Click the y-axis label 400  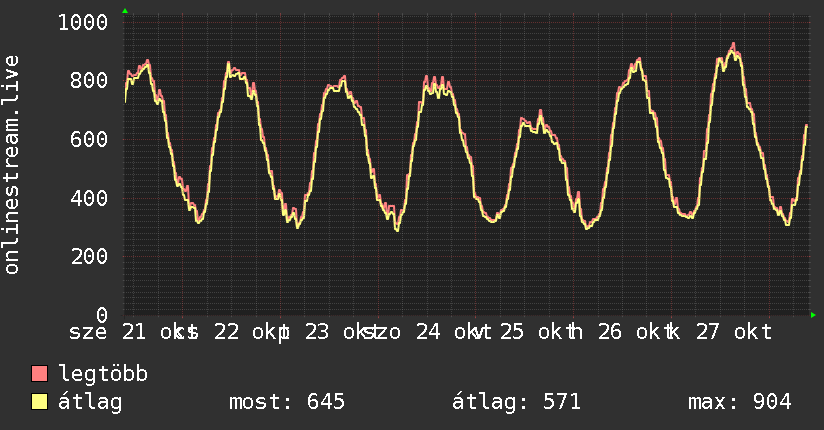[89, 198]
